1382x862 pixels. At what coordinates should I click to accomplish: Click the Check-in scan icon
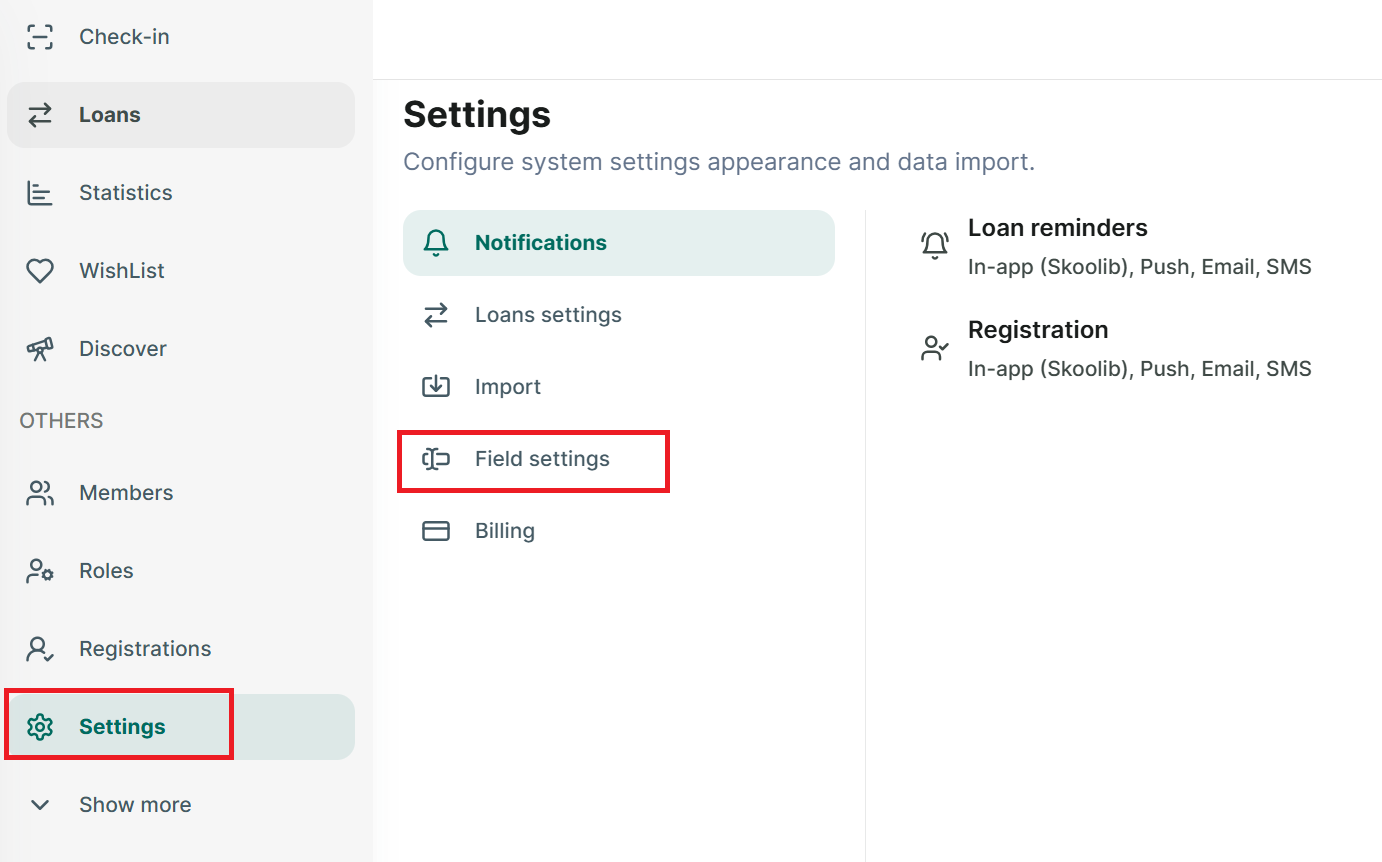(x=40, y=37)
